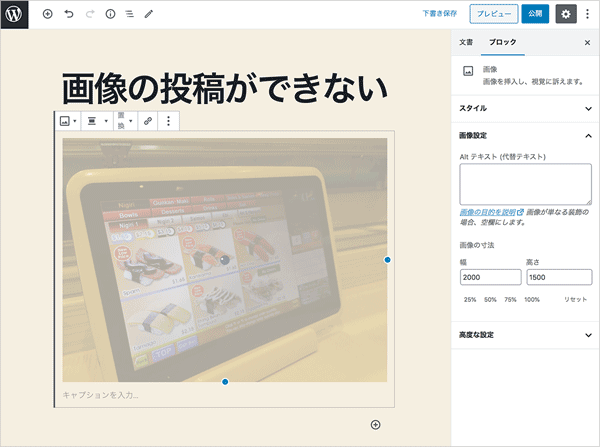The image size is (600, 447).
Task: Click the image's right-edge resize handle
Action: tap(387, 260)
